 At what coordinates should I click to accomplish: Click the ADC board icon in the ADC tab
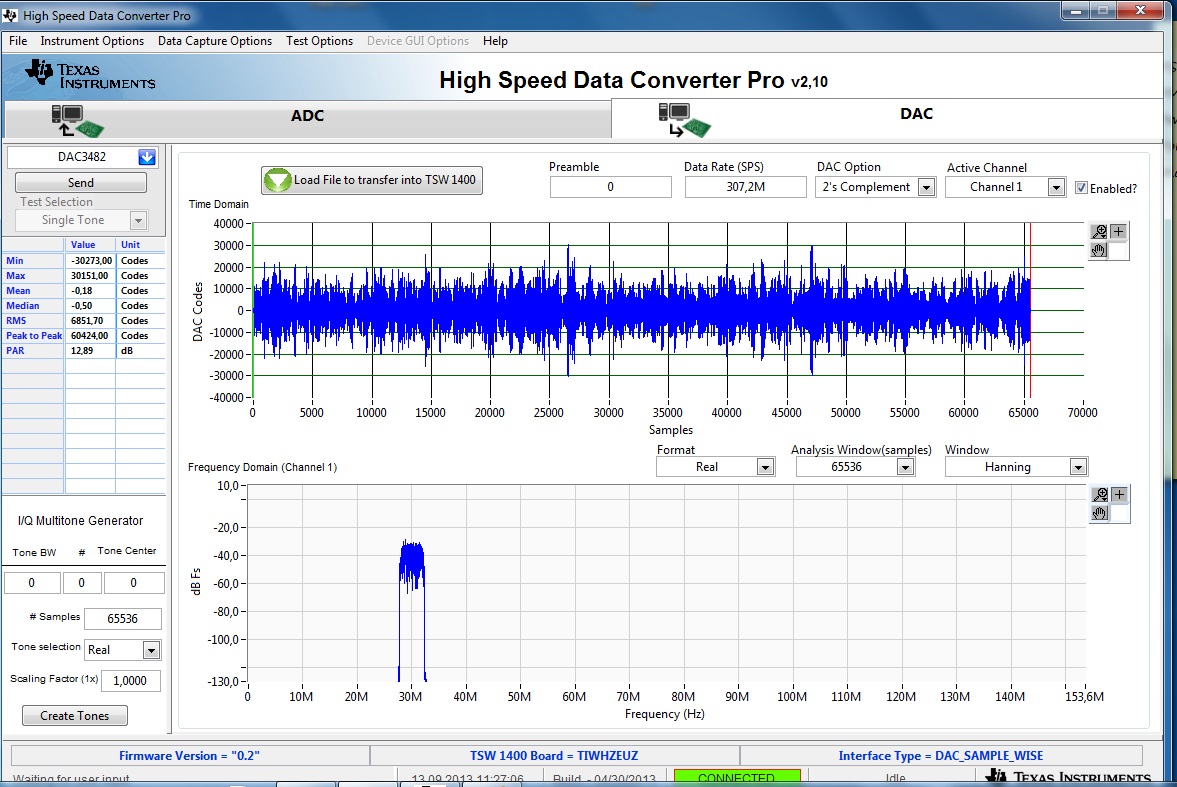pos(75,118)
